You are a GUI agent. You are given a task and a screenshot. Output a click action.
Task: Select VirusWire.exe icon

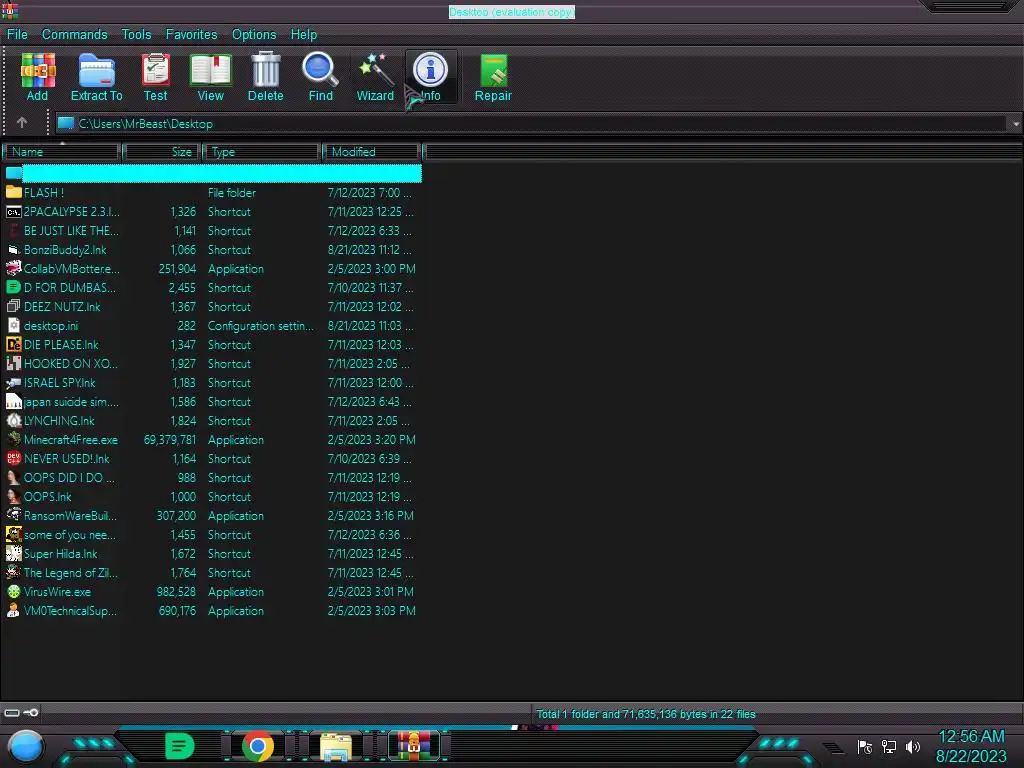14,592
